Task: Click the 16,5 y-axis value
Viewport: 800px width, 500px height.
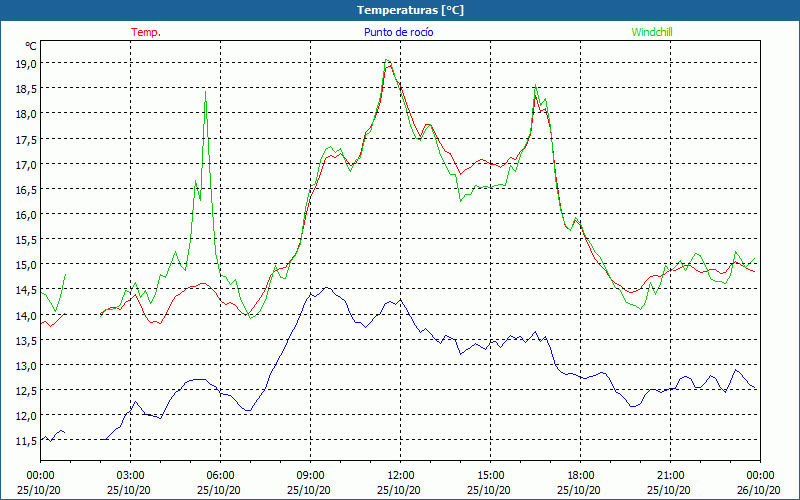Action: [x=26, y=189]
